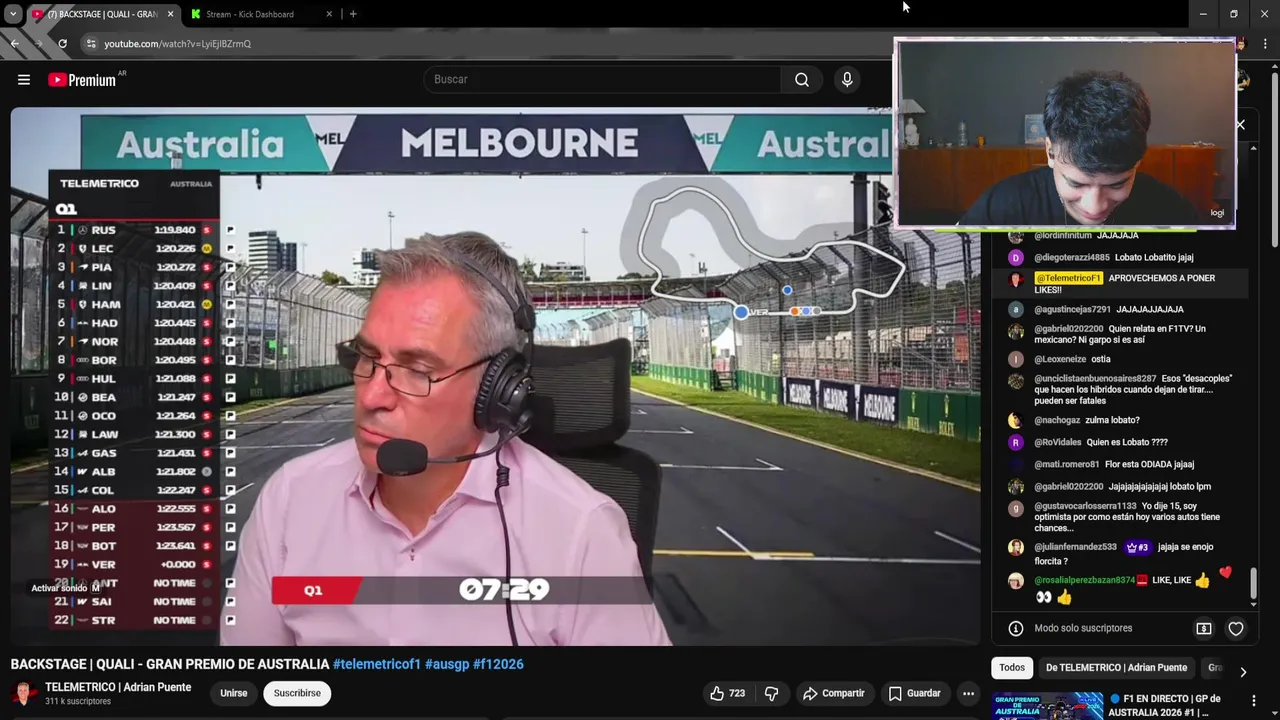The width and height of the screenshot is (1280, 720).
Task: Open TELEMETRICO | Adrian Puente channel name
Action: tap(118, 687)
